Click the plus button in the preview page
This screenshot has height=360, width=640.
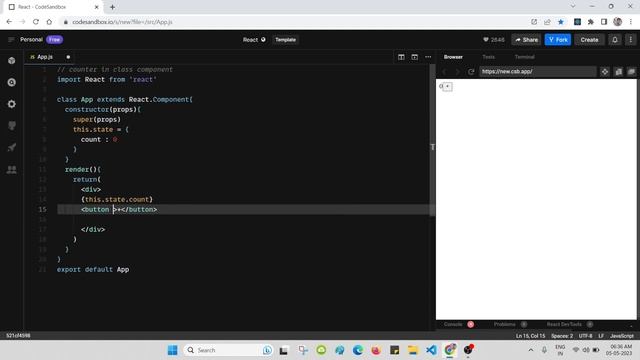point(448,86)
